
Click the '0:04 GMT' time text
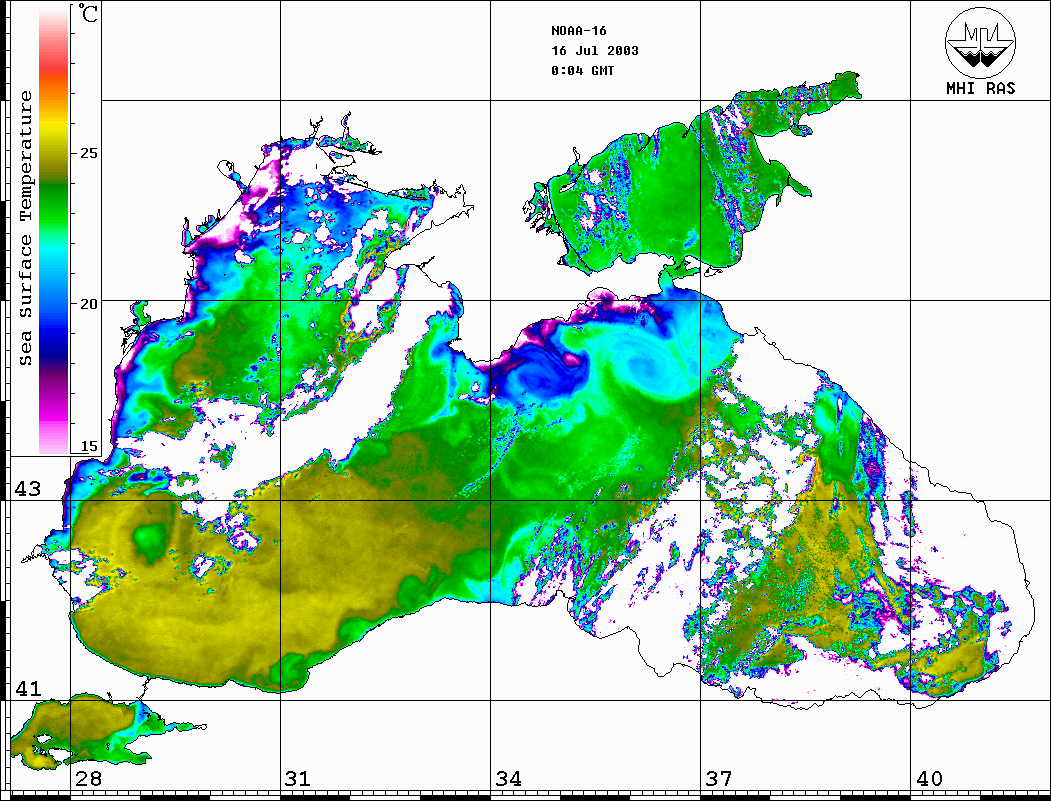(583, 70)
